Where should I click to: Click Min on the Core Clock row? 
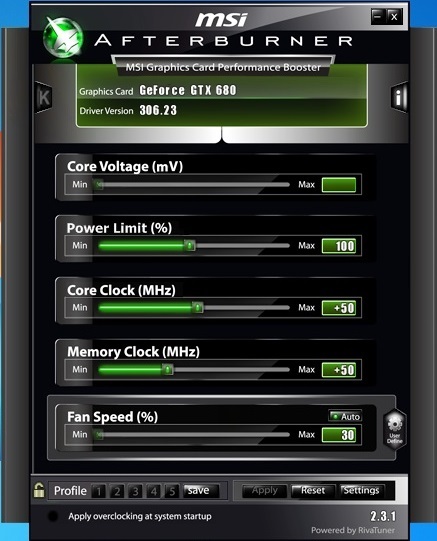(80, 307)
